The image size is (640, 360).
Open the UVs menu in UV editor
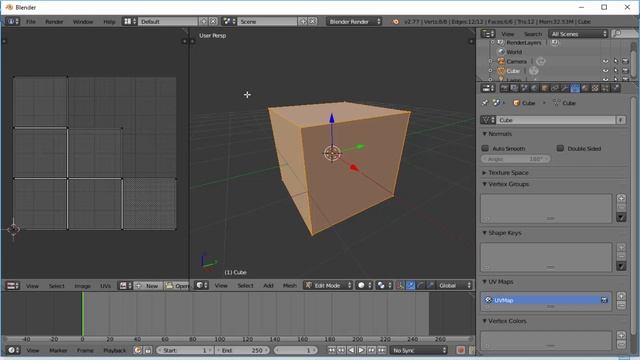pyautogui.click(x=105, y=286)
